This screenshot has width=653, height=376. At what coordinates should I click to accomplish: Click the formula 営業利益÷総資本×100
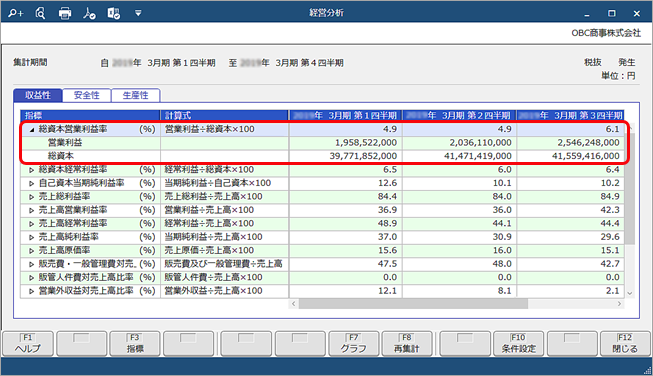tap(209, 129)
